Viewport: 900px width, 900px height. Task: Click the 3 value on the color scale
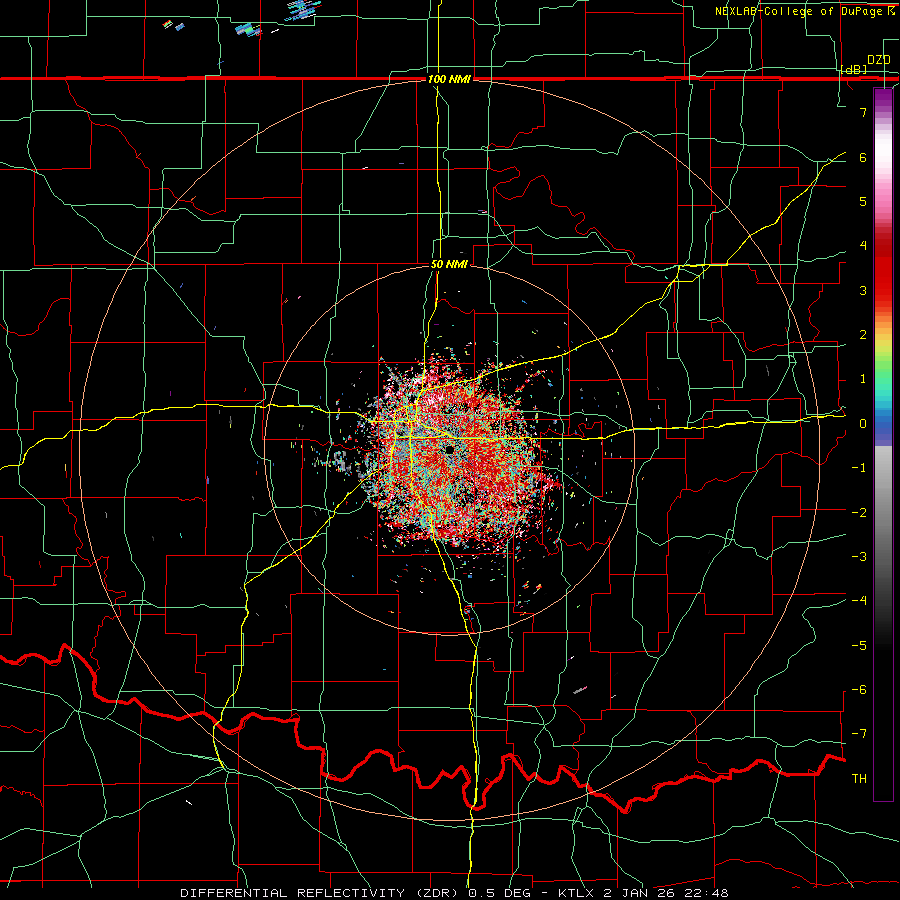click(x=863, y=290)
